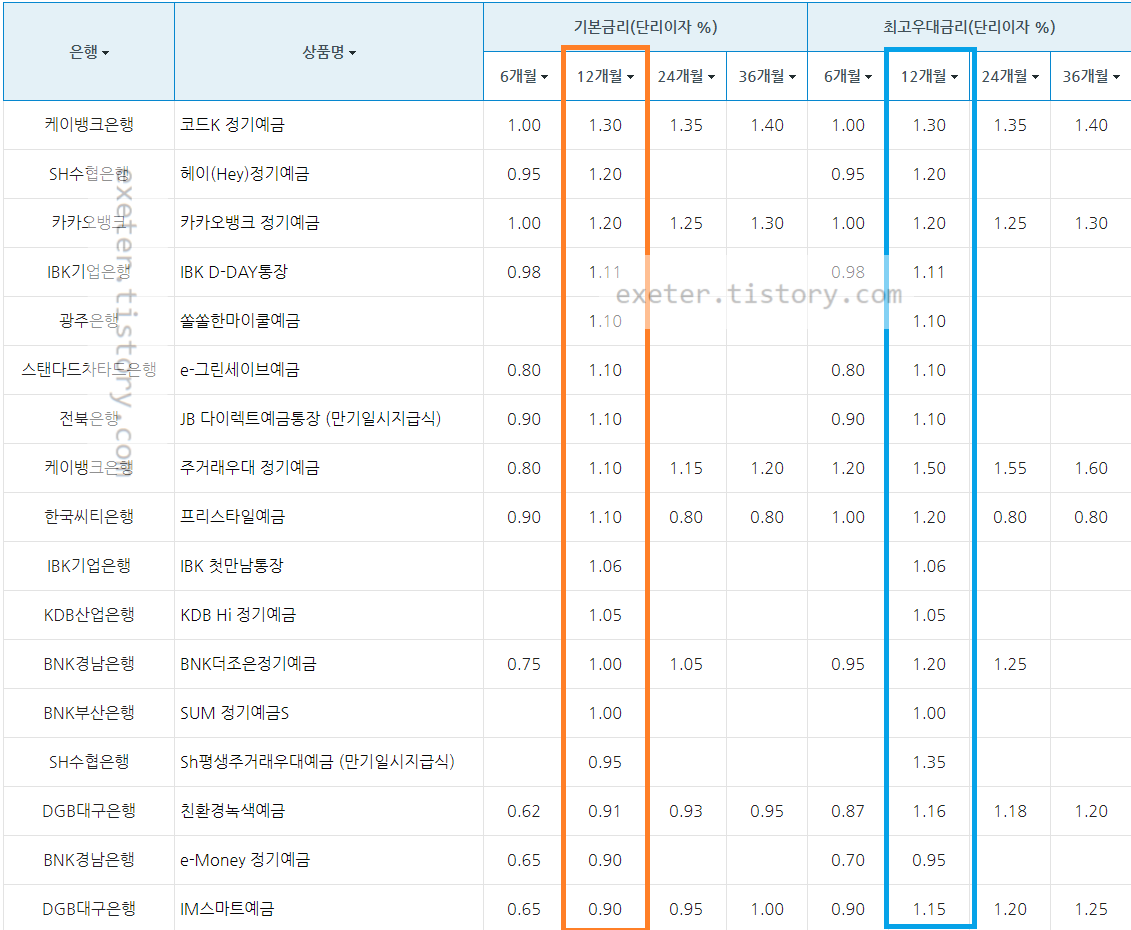Select bank cell 광주은행
Image resolution: width=1131 pixels, height=930 pixels.
[89, 320]
